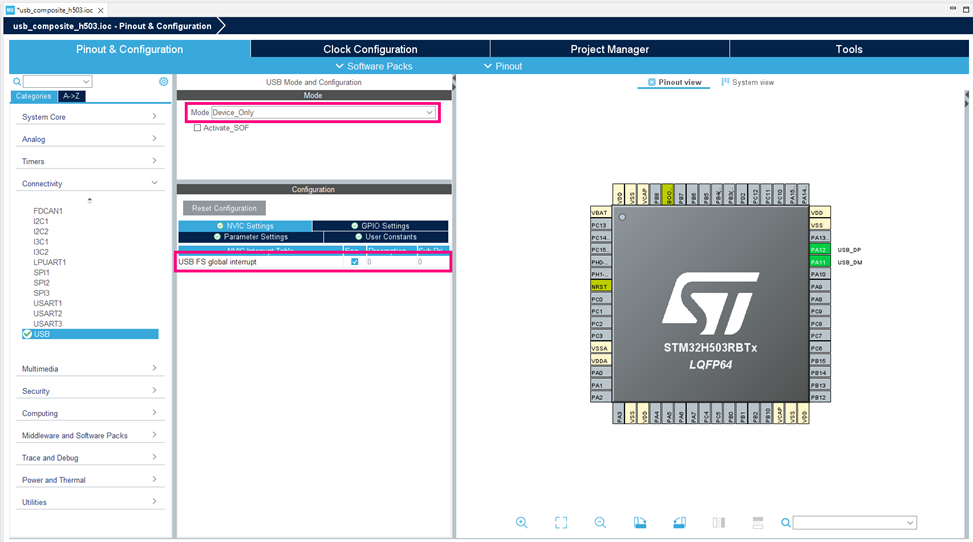Click the peripheral search magnifier icon
The height and width of the screenshot is (542, 973).
point(17,81)
